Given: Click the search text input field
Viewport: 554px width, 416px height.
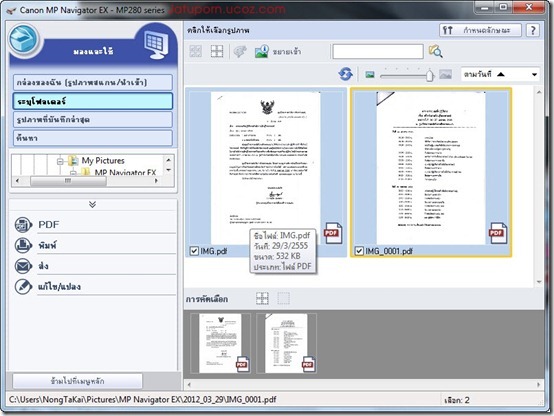Looking at the screenshot, I should tap(378, 52).
